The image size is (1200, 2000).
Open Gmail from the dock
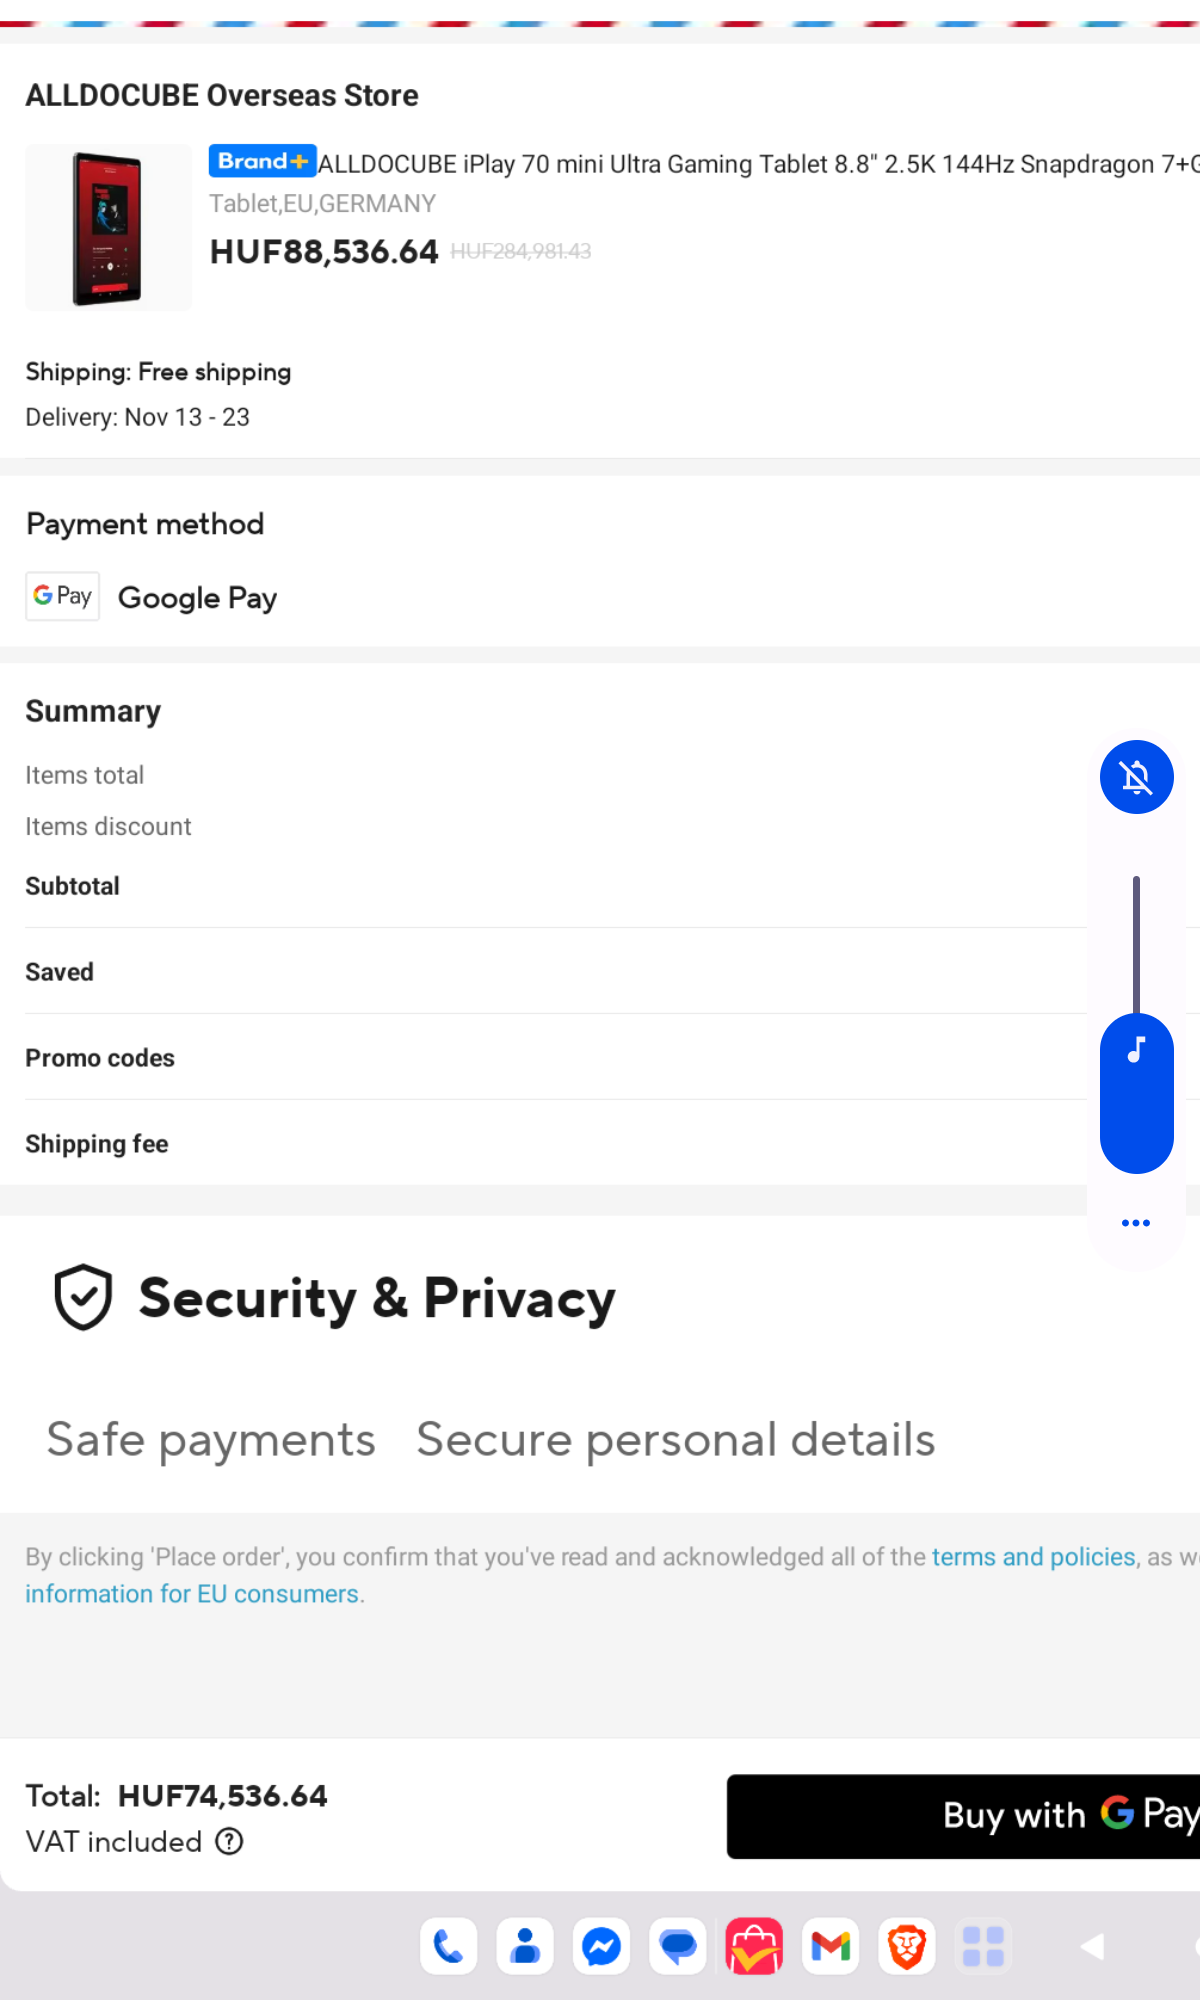pyautogui.click(x=831, y=1946)
